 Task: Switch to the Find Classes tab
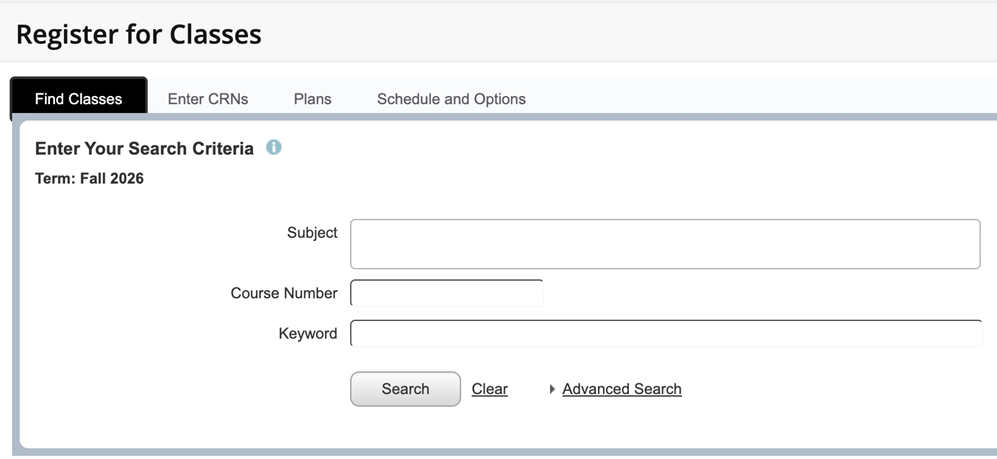[x=79, y=99]
